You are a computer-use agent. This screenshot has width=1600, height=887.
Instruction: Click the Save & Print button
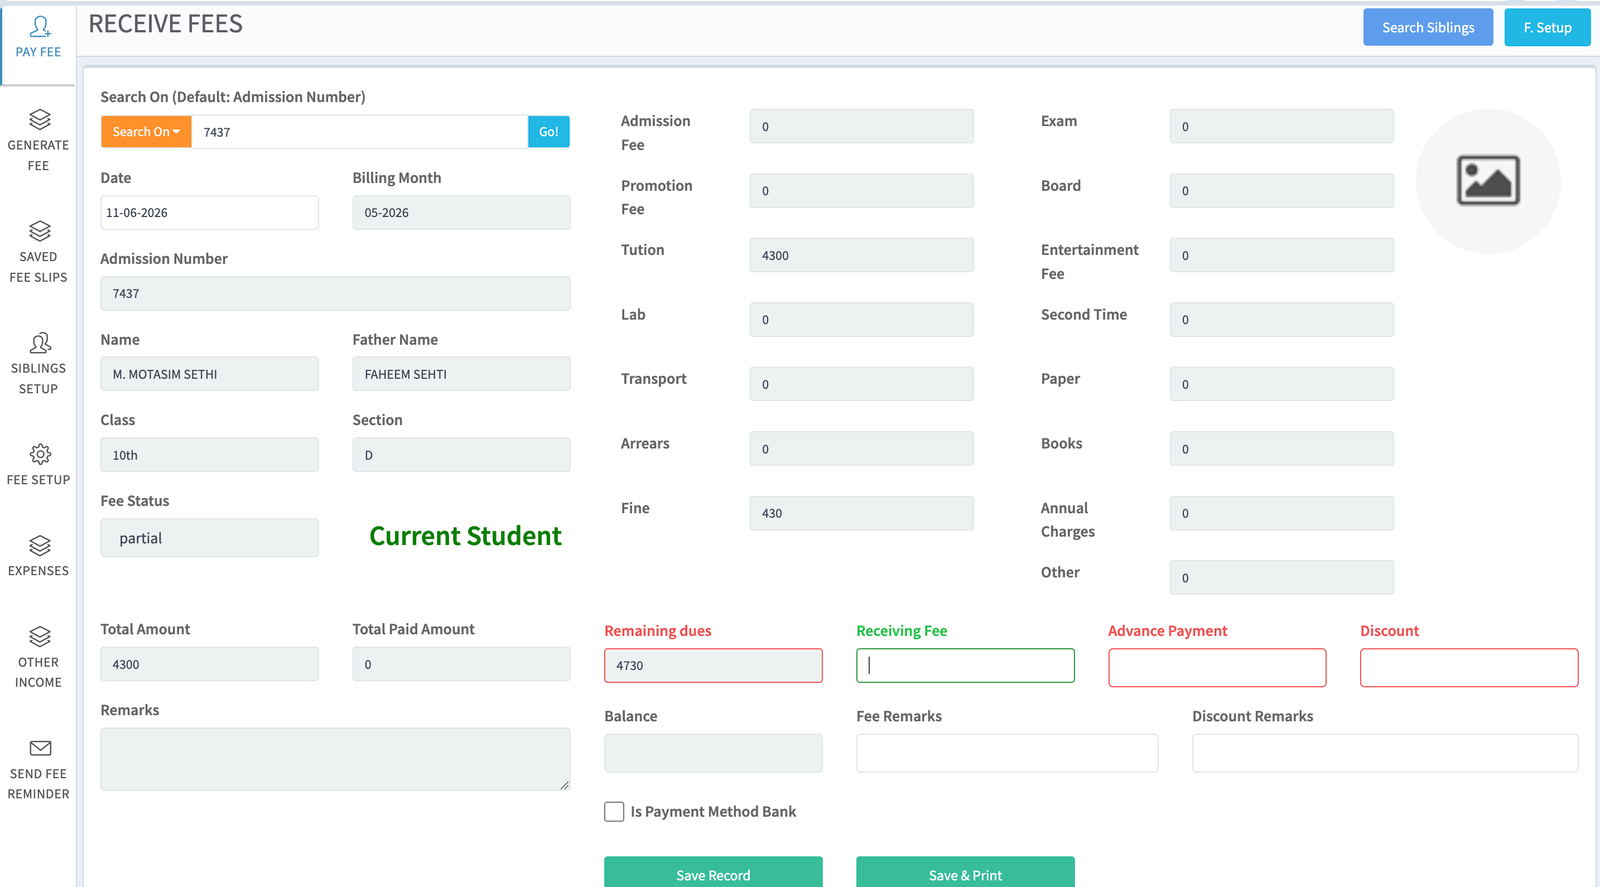click(x=965, y=873)
